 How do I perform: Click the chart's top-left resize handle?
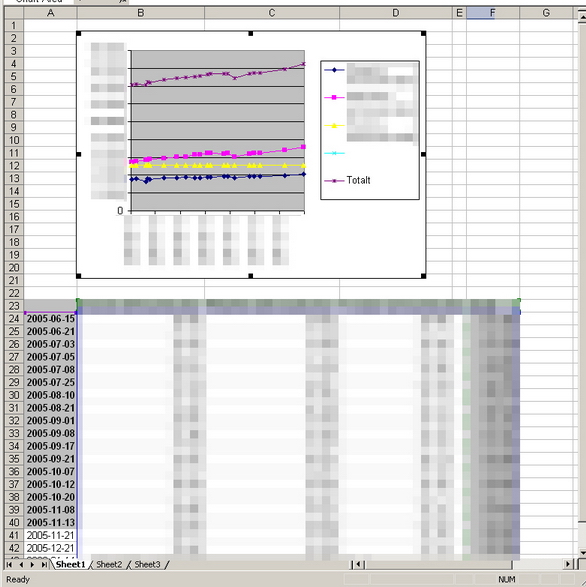[x=79, y=34]
